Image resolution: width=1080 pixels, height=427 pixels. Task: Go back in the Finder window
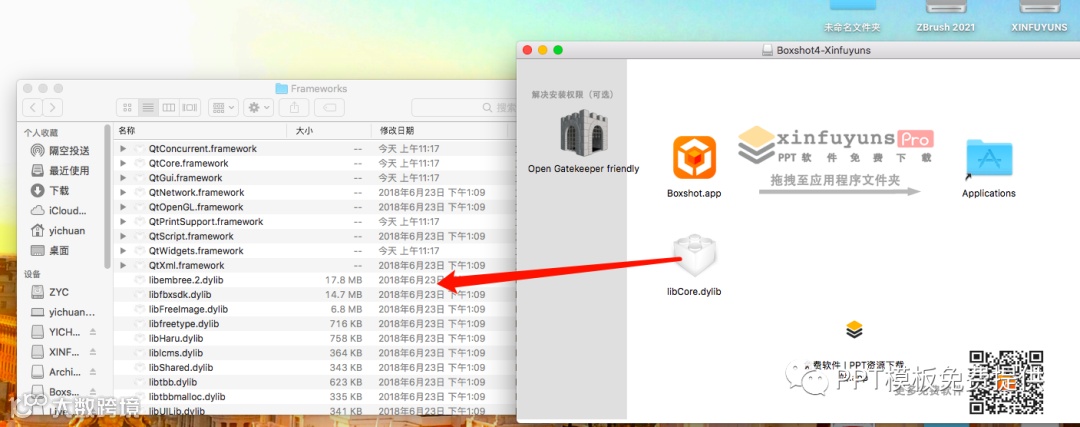(32, 107)
